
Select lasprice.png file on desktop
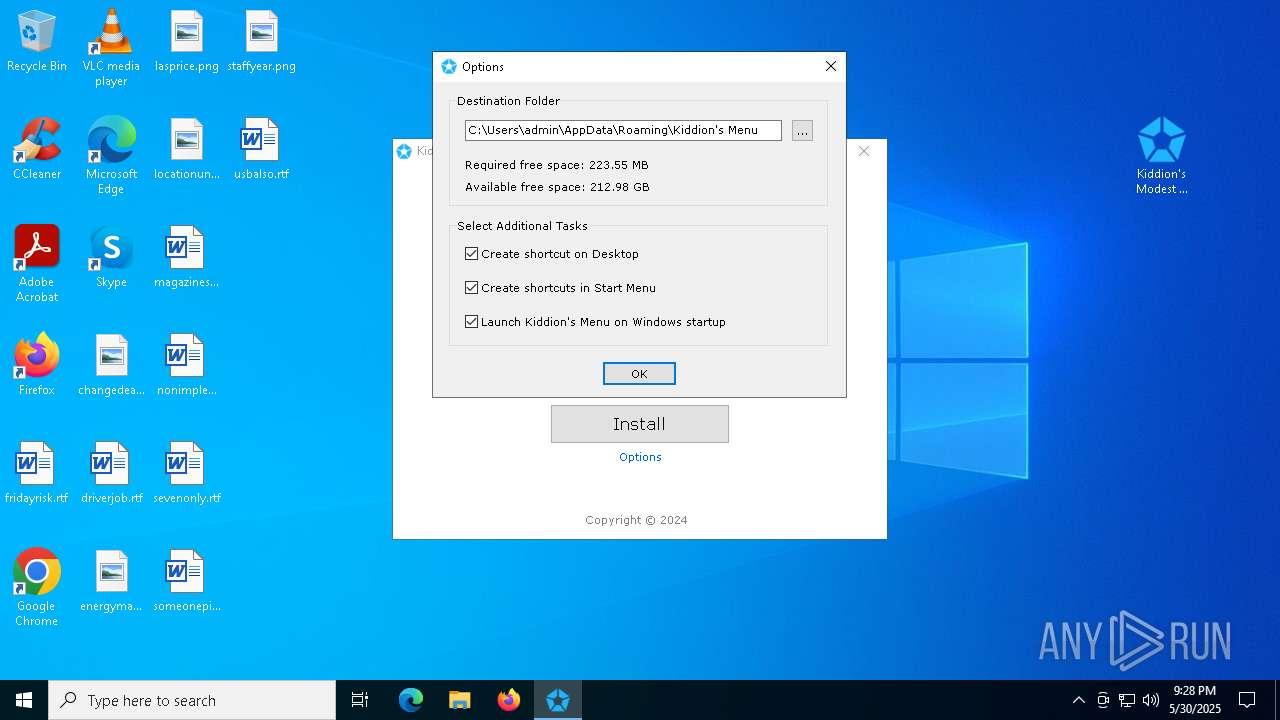(186, 42)
